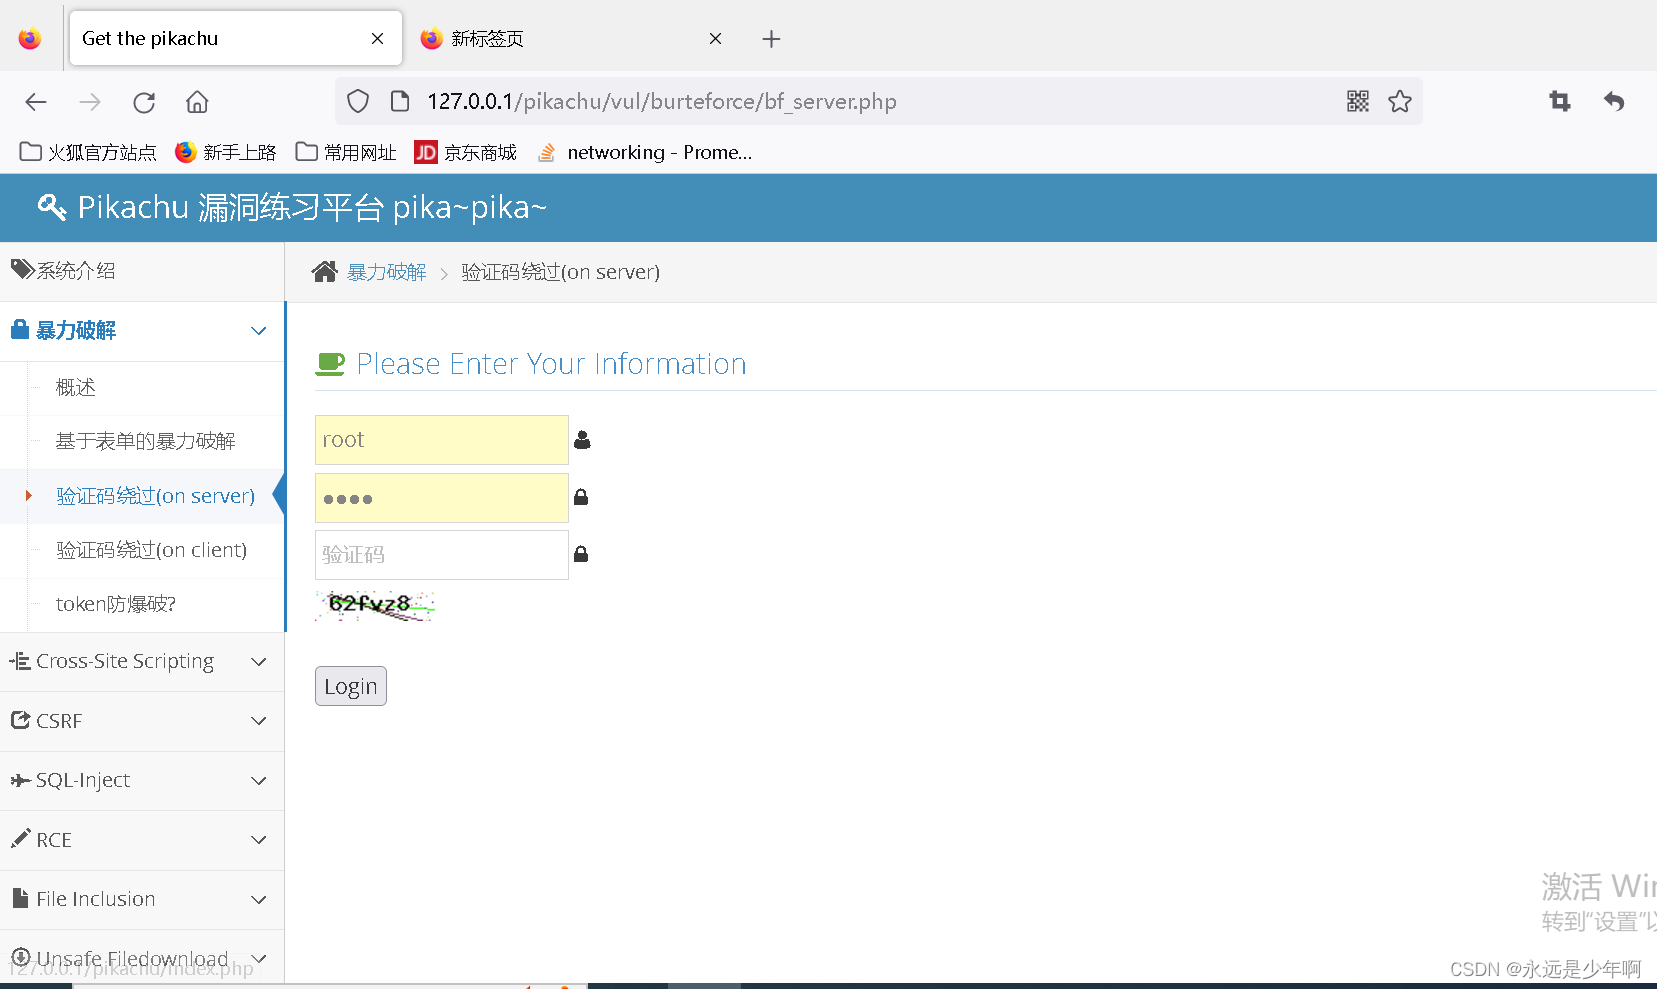
Task: Select 验证码绕过(on client) sidebar item
Action: (152, 550)
